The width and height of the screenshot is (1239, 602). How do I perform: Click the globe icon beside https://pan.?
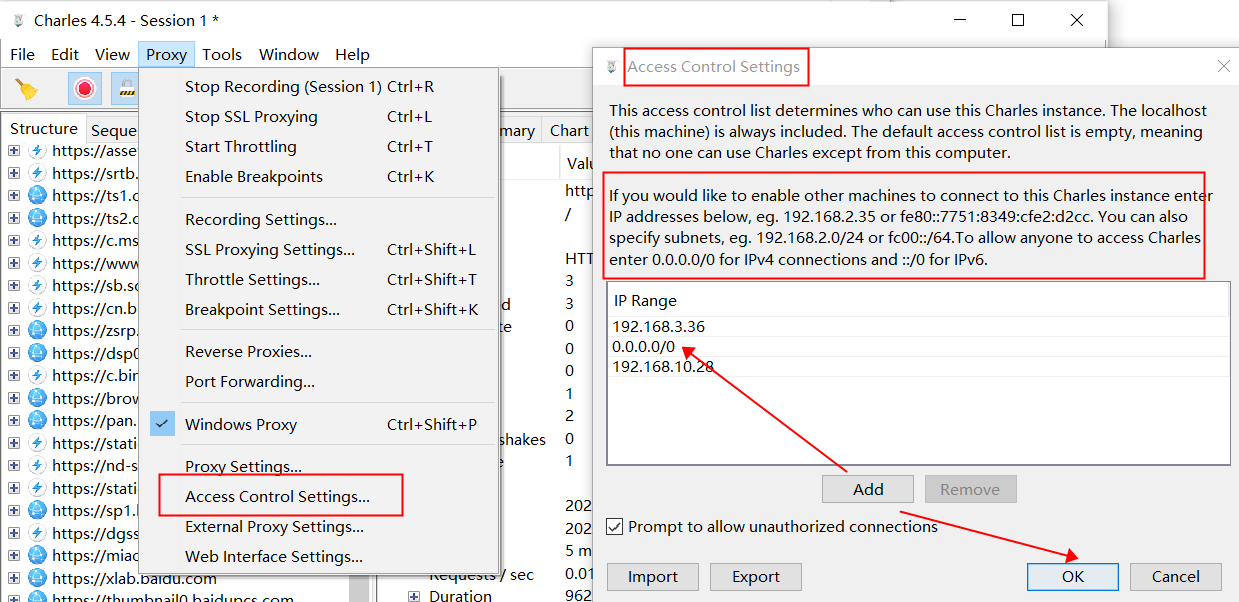click(38, 420)
